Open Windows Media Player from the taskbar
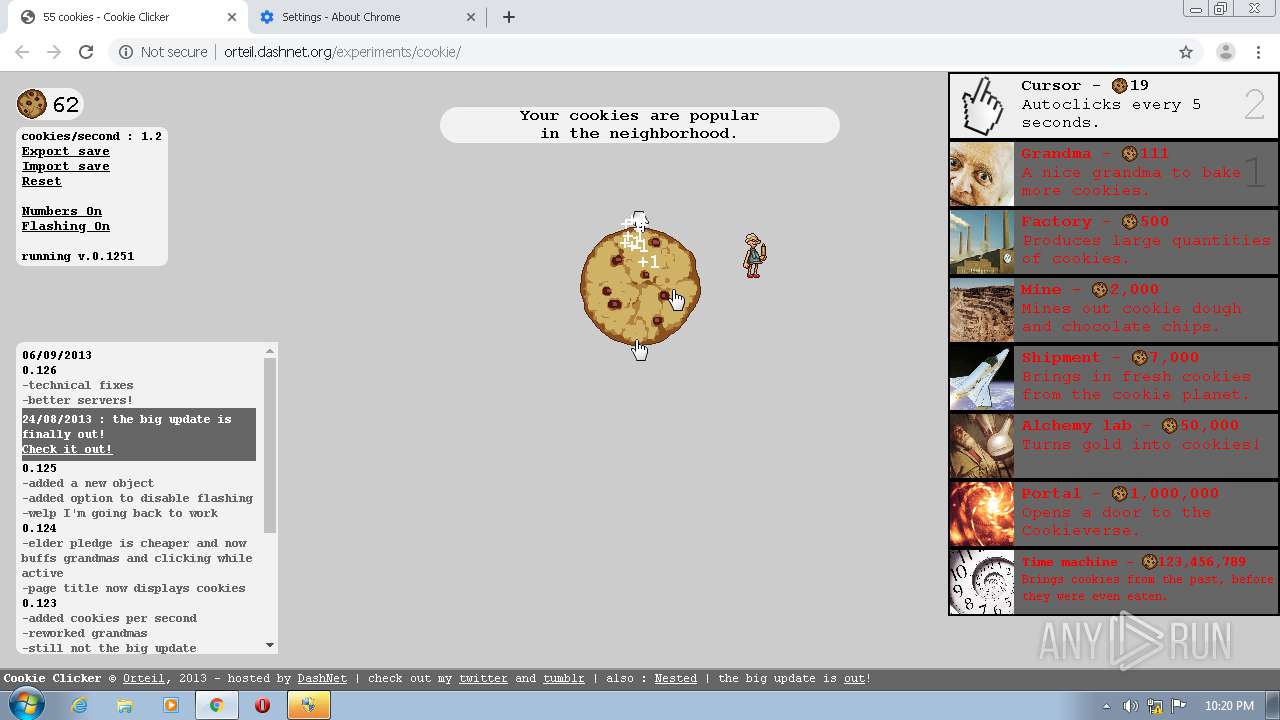Image resolution: width=1280 pixels, height=720 pixels. (171, 705)
